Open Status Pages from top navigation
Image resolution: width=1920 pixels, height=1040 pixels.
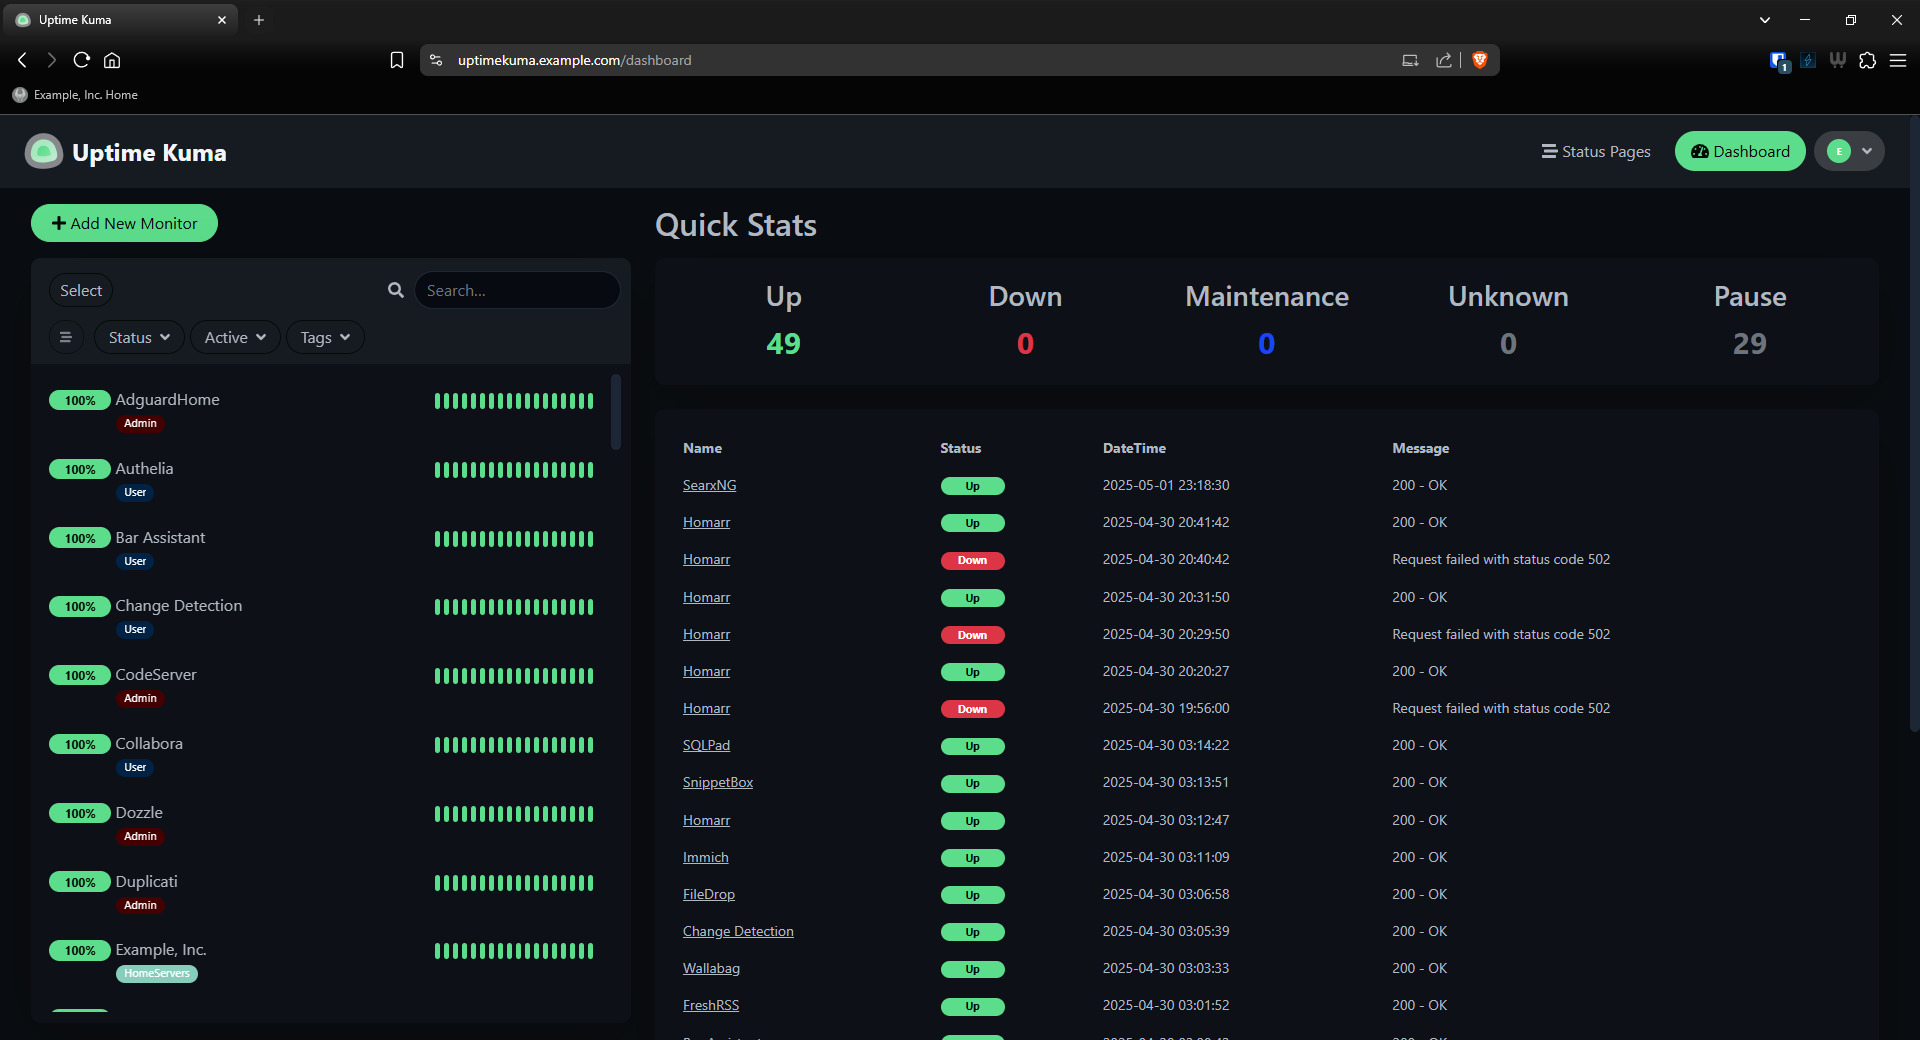tap(1596, 151)
